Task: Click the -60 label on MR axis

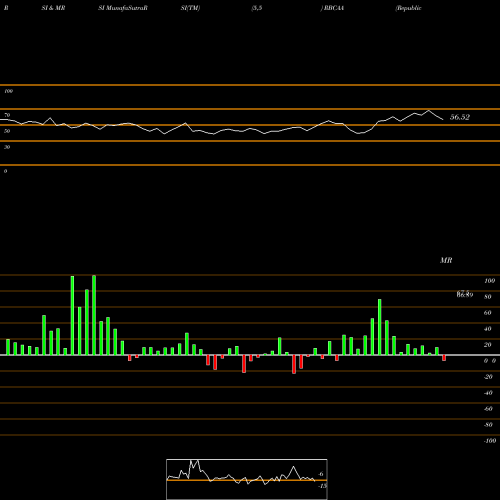Action: [488, 409]
